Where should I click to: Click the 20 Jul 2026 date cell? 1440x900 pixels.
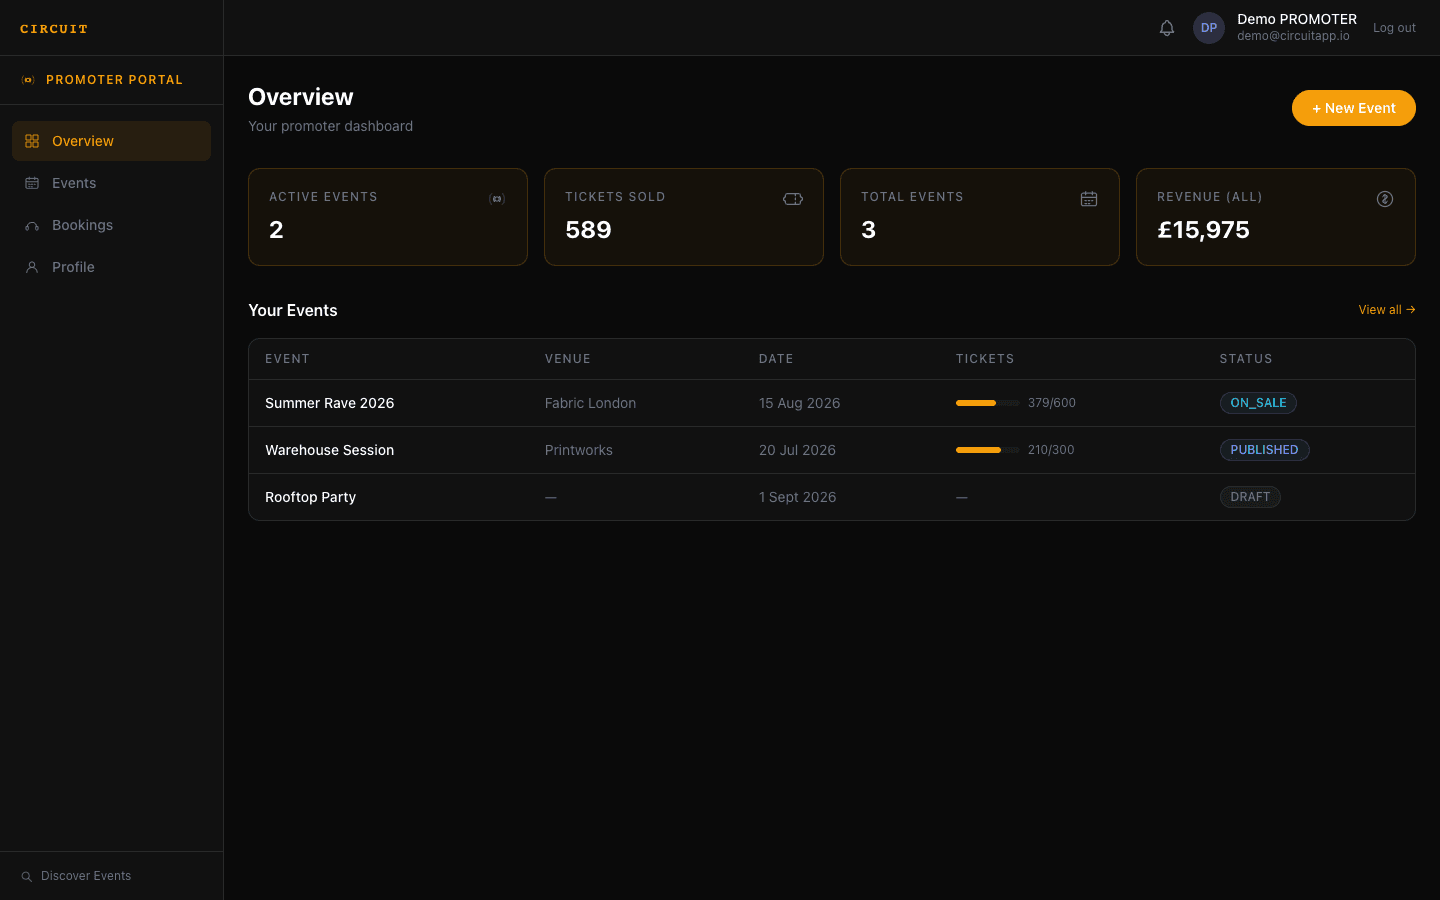(797, 450)
